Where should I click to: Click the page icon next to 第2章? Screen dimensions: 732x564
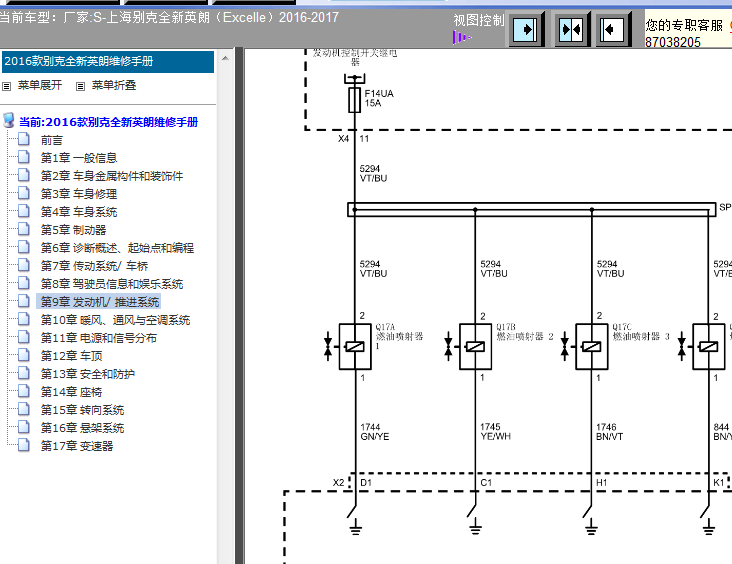pos(24,175)
